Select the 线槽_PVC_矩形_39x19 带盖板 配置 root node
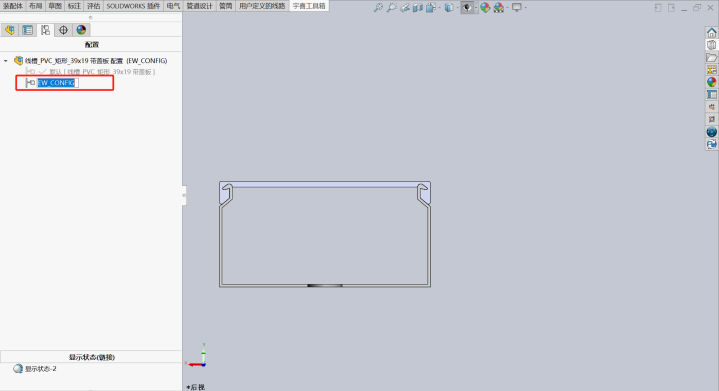This screenshot has width=719, height=391. [x=96, y=61]
